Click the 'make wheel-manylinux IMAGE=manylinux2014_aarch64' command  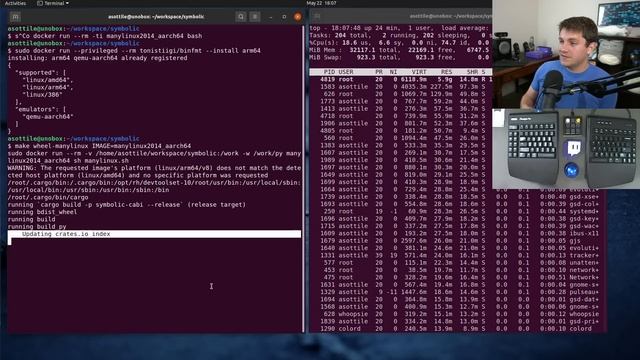point(102,146)
